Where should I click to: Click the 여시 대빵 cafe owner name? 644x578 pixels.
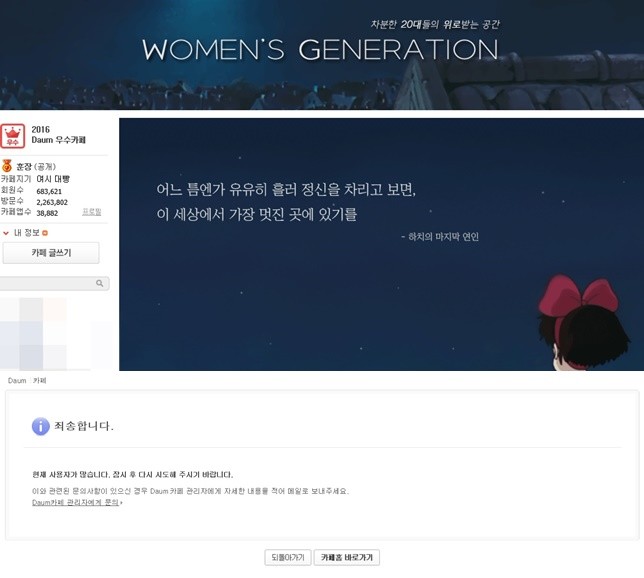tap(53, 179)
